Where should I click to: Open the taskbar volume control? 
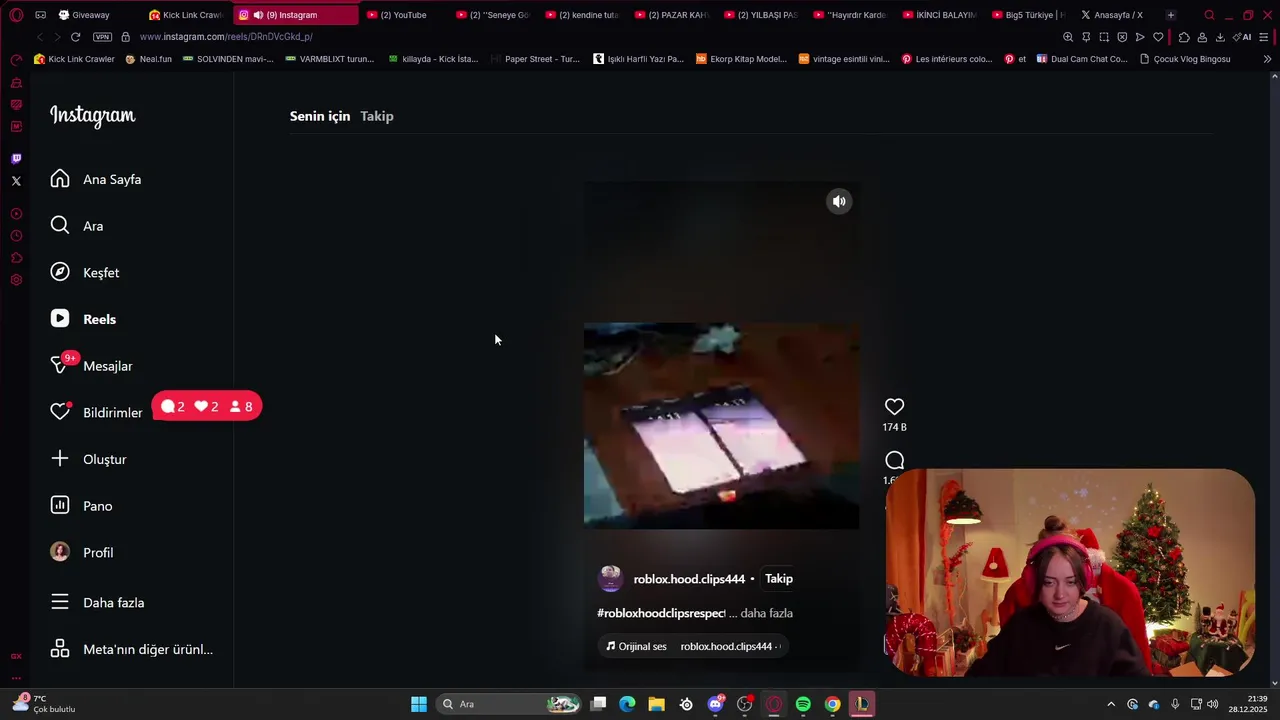(x=1213, y=704)
